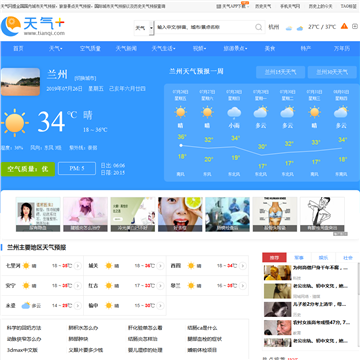360x360 pixels.
Task: Click the green 空气质量:优 button
Action: tap(28, 169)
